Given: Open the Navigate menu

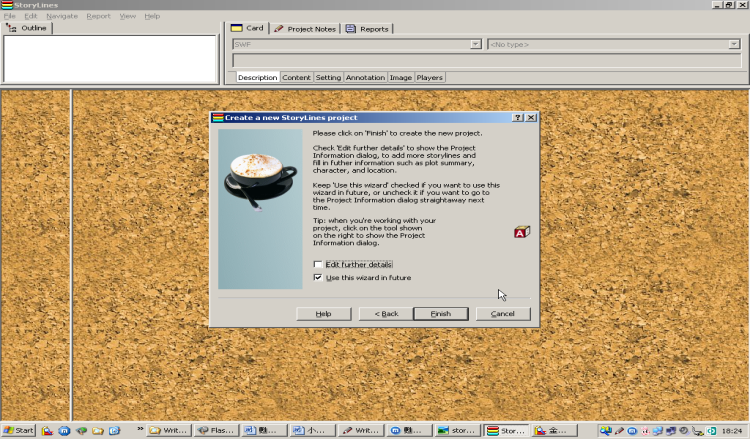Looking at the screenshot, I should (x=62, y=16).
